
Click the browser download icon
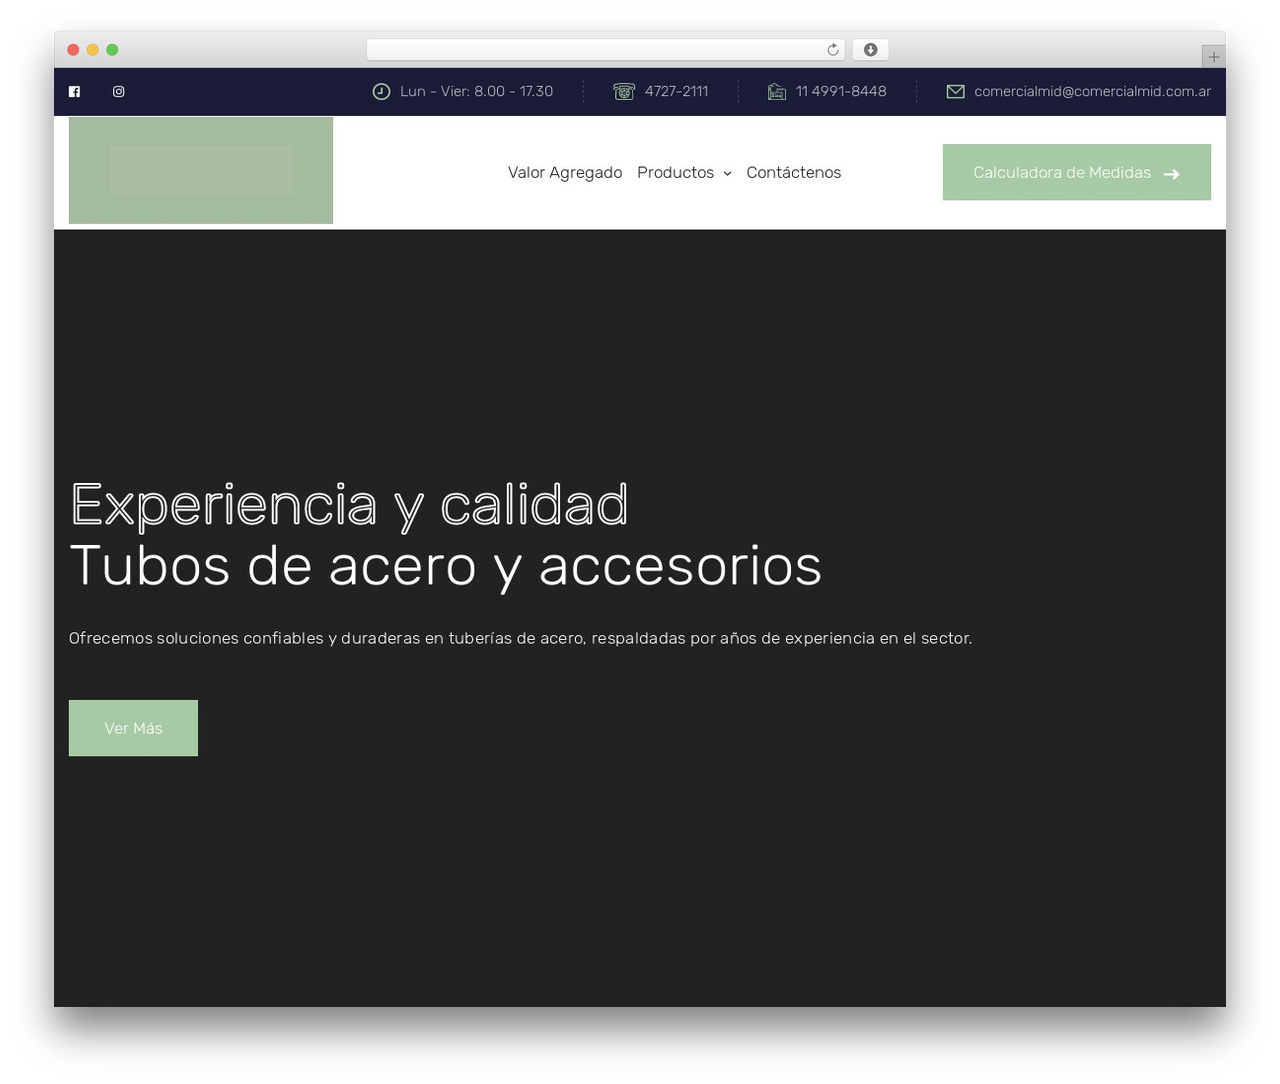tap(871, 50)
